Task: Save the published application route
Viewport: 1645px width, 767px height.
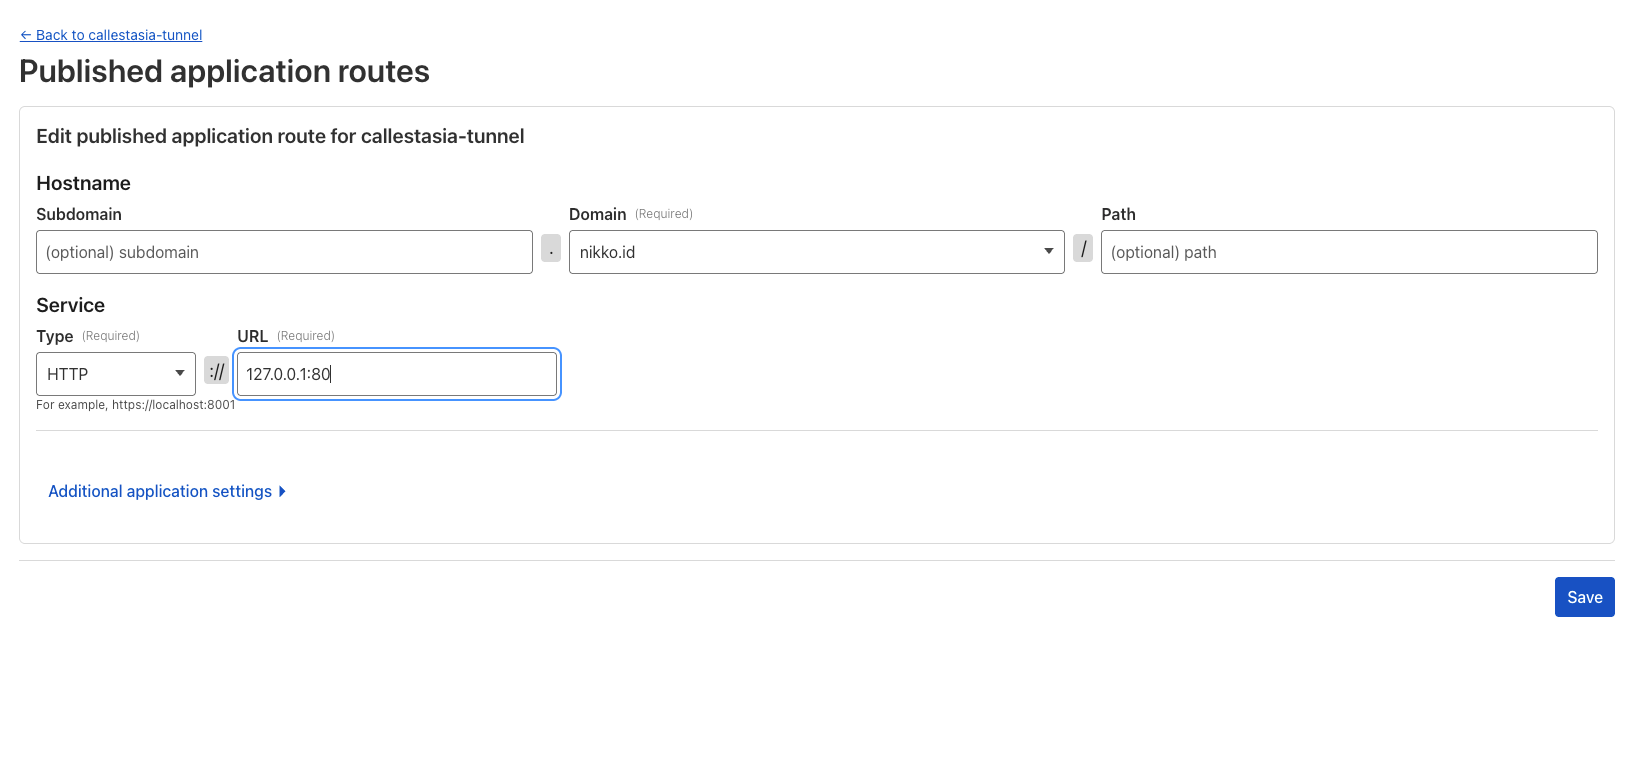Action: (x=1584, y=597)
